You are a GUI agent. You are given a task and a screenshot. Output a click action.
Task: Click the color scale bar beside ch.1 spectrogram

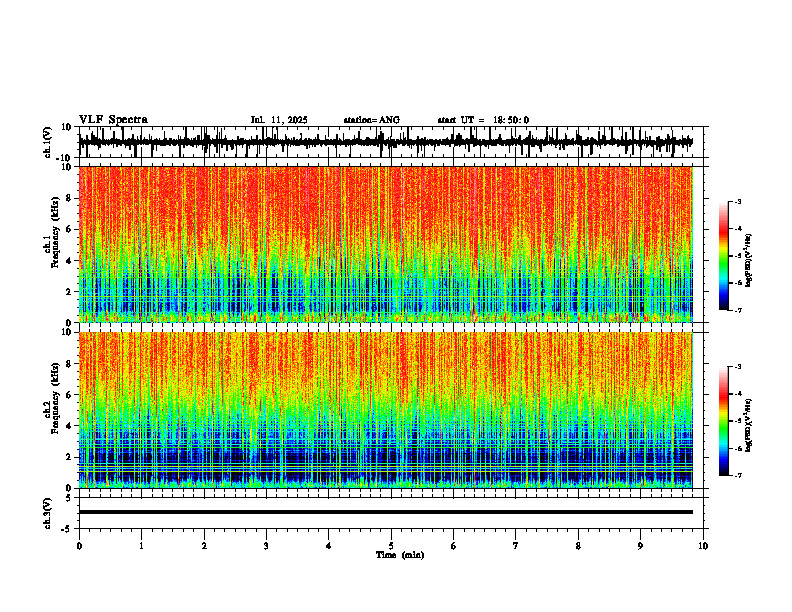pos(723,256)
